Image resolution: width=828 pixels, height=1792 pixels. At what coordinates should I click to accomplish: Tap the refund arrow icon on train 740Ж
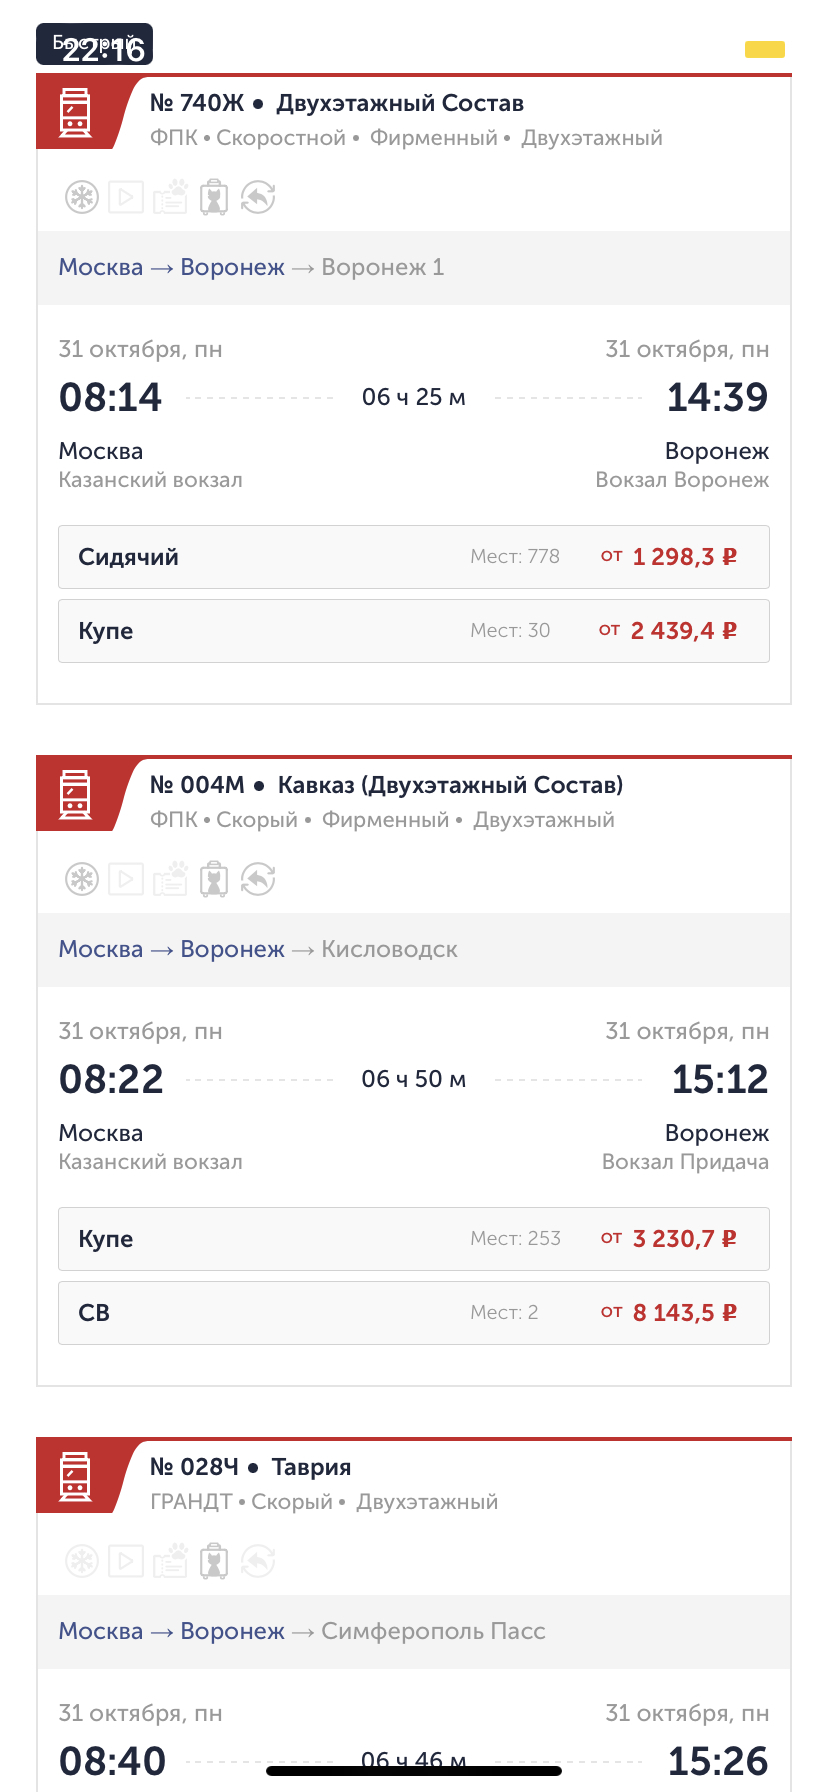[x=258, y=197]
